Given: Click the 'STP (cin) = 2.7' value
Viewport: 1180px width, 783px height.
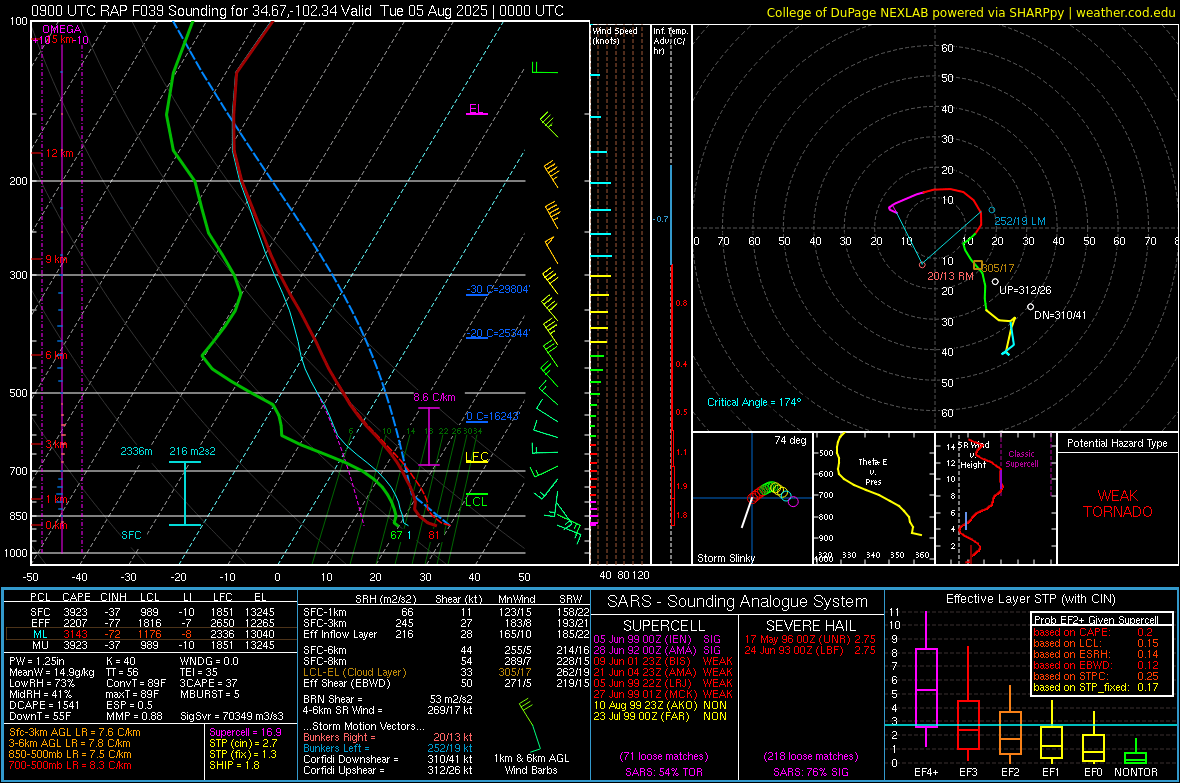Looking at the screenshot, I should pos(243,743).
